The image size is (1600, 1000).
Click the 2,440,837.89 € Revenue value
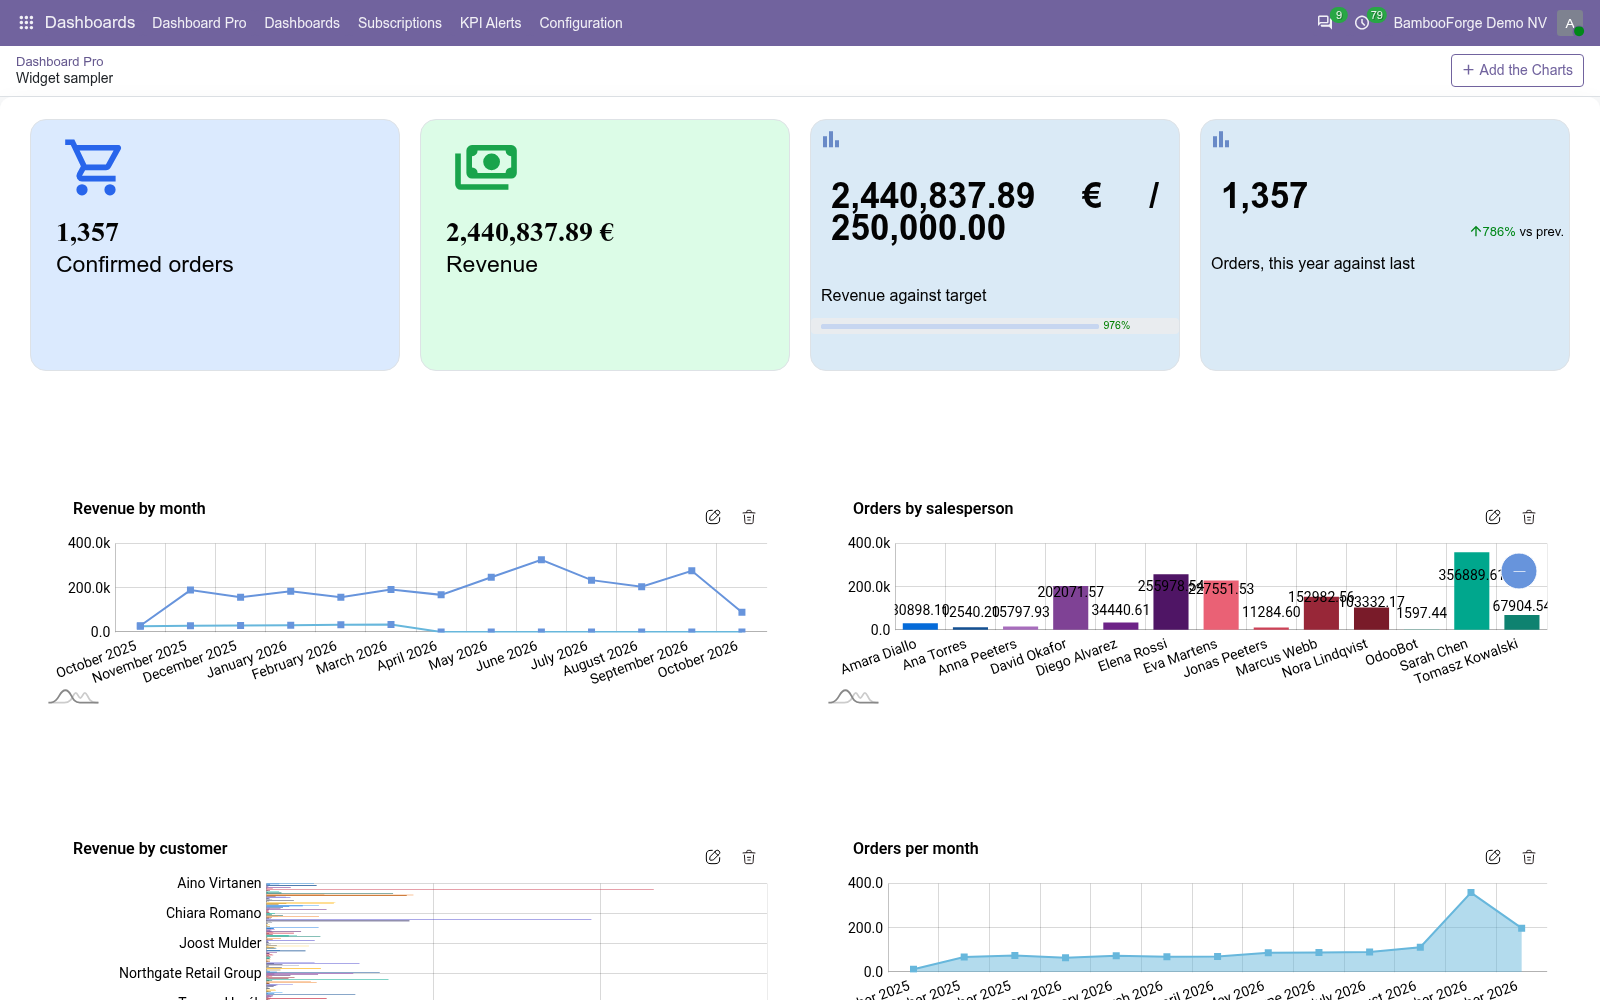coord(530,232)
